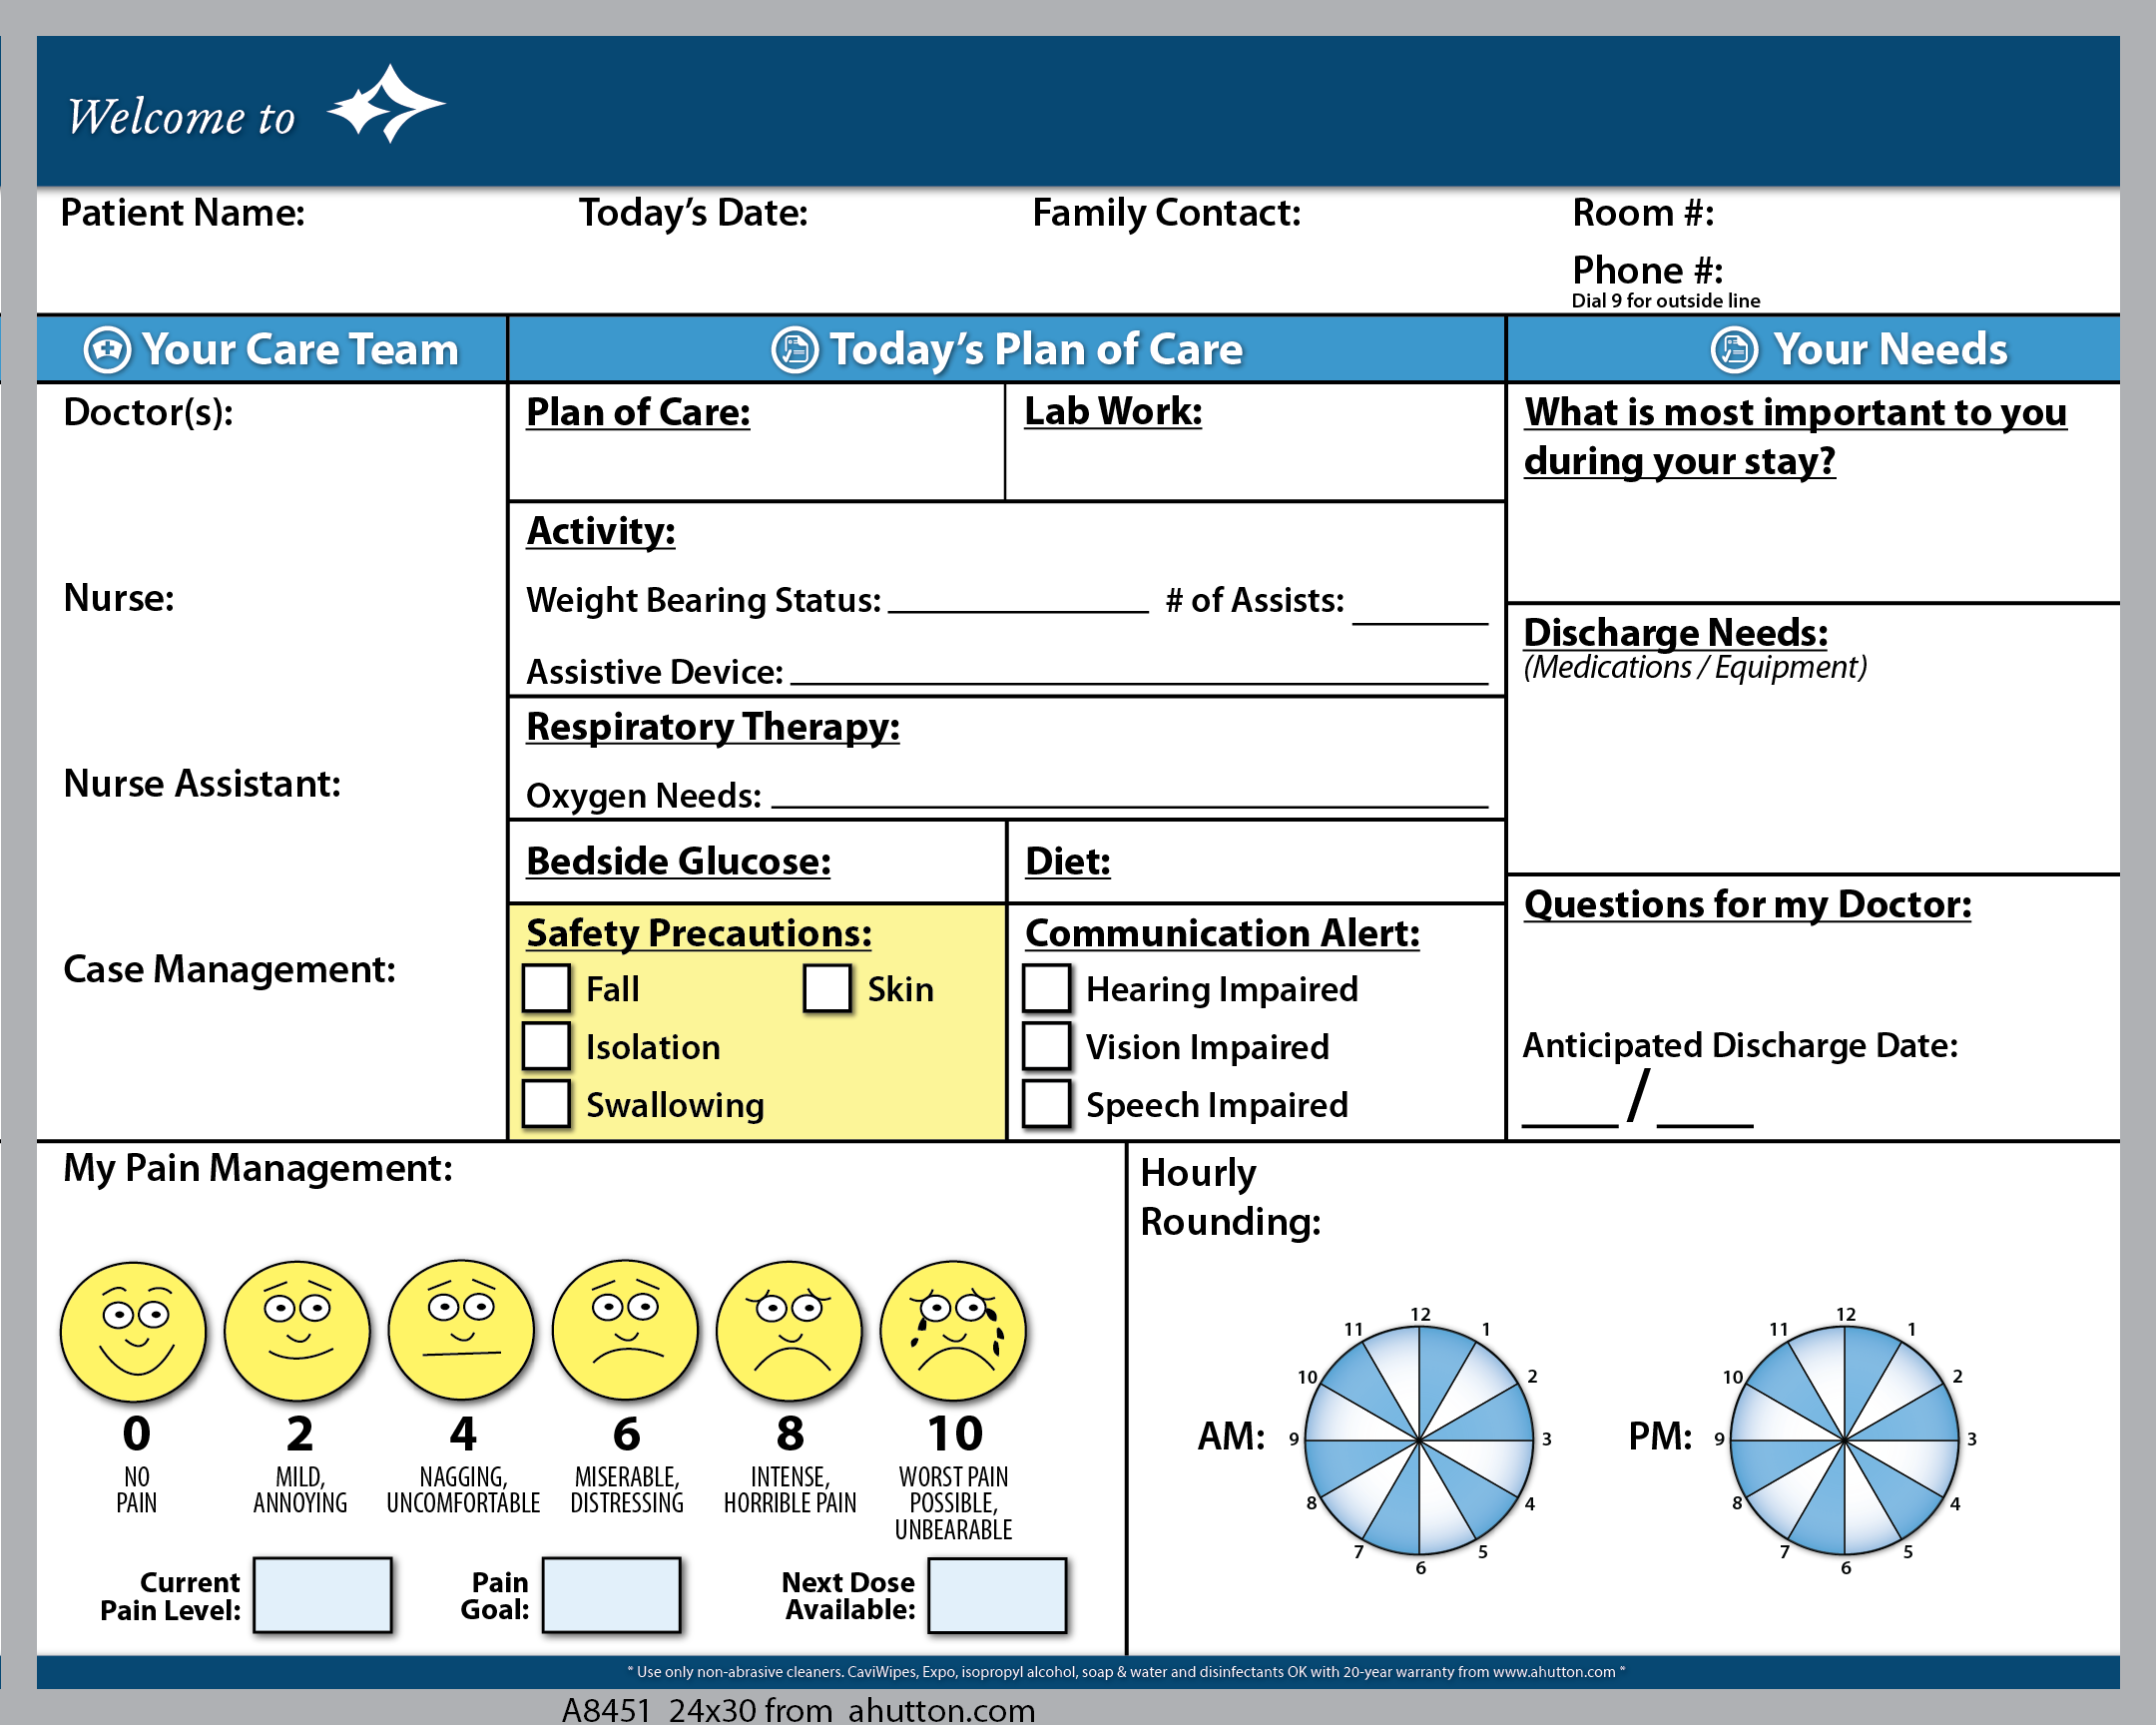Click the Nurse Assistant label
Screen dimensions: 2156x1725
[202, 784]
